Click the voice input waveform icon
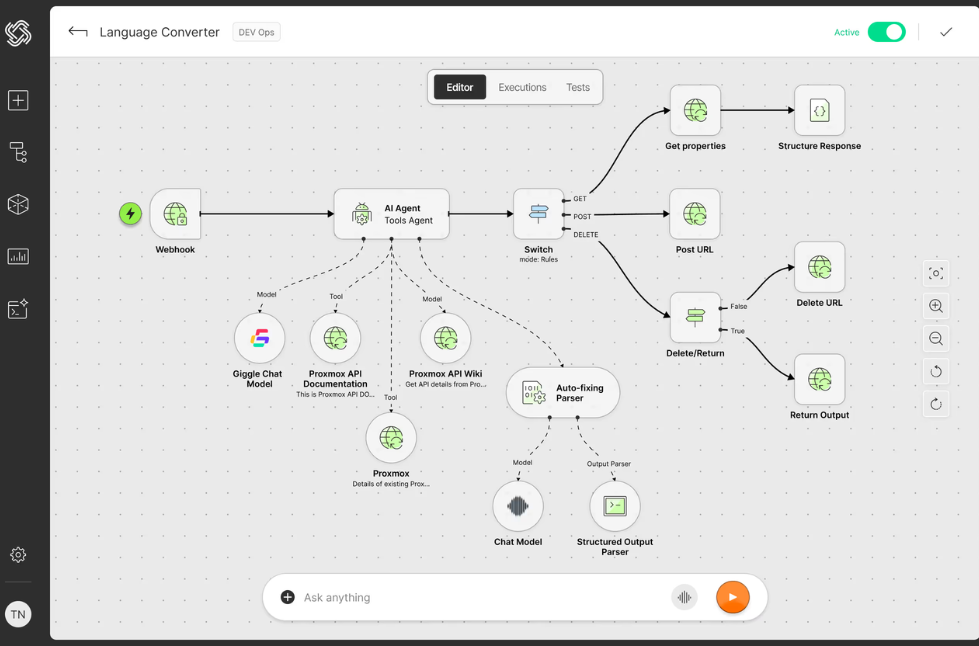979x646 pixels. tap(684, 597)
